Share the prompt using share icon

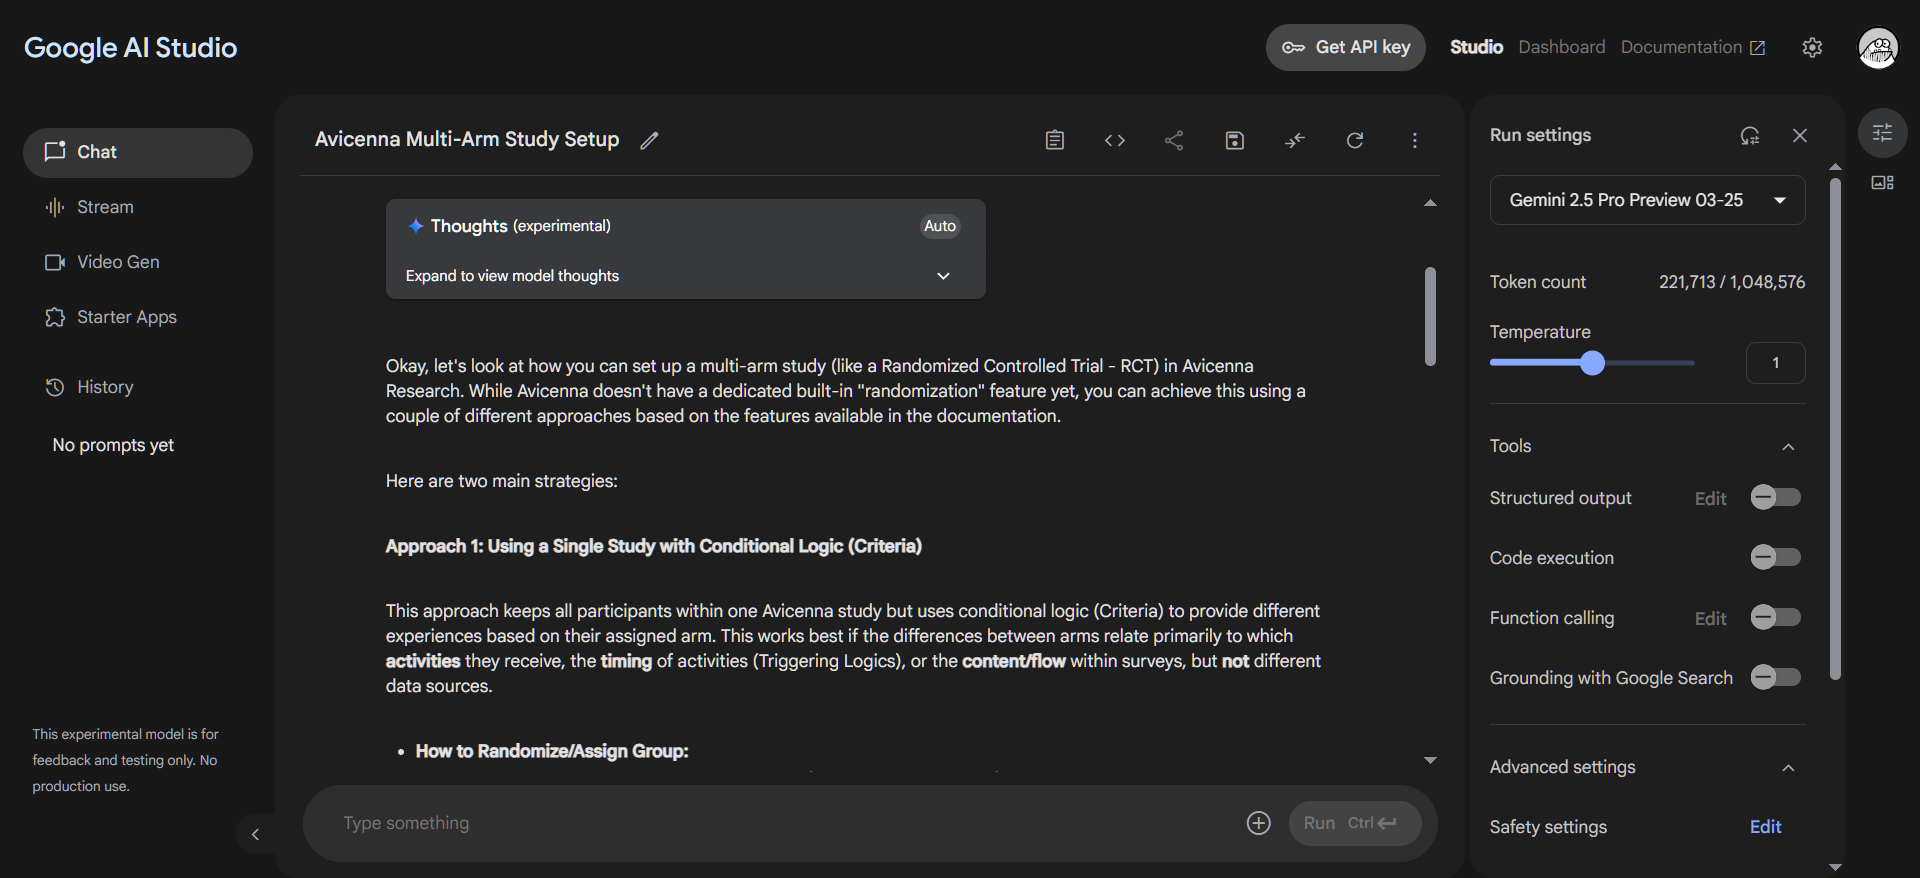(1174, 140)
